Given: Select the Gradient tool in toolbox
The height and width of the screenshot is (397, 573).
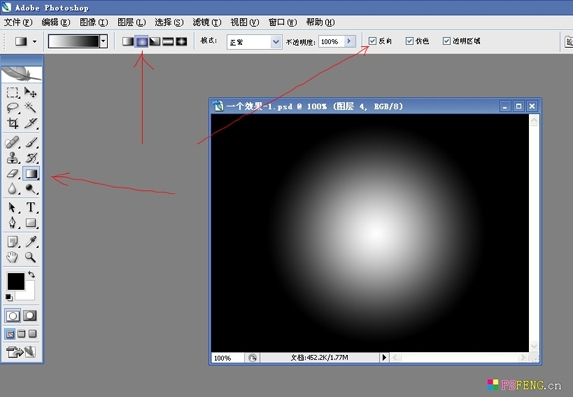Looking at the screenshot, I should pyautogui.click(x=31, y=173).
